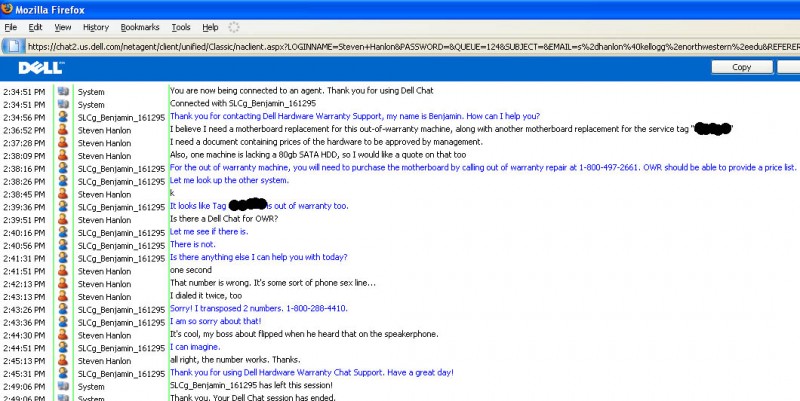Click message 'I can imagine.'
Screen dimensions: 800x401
(x=195, y=347)
